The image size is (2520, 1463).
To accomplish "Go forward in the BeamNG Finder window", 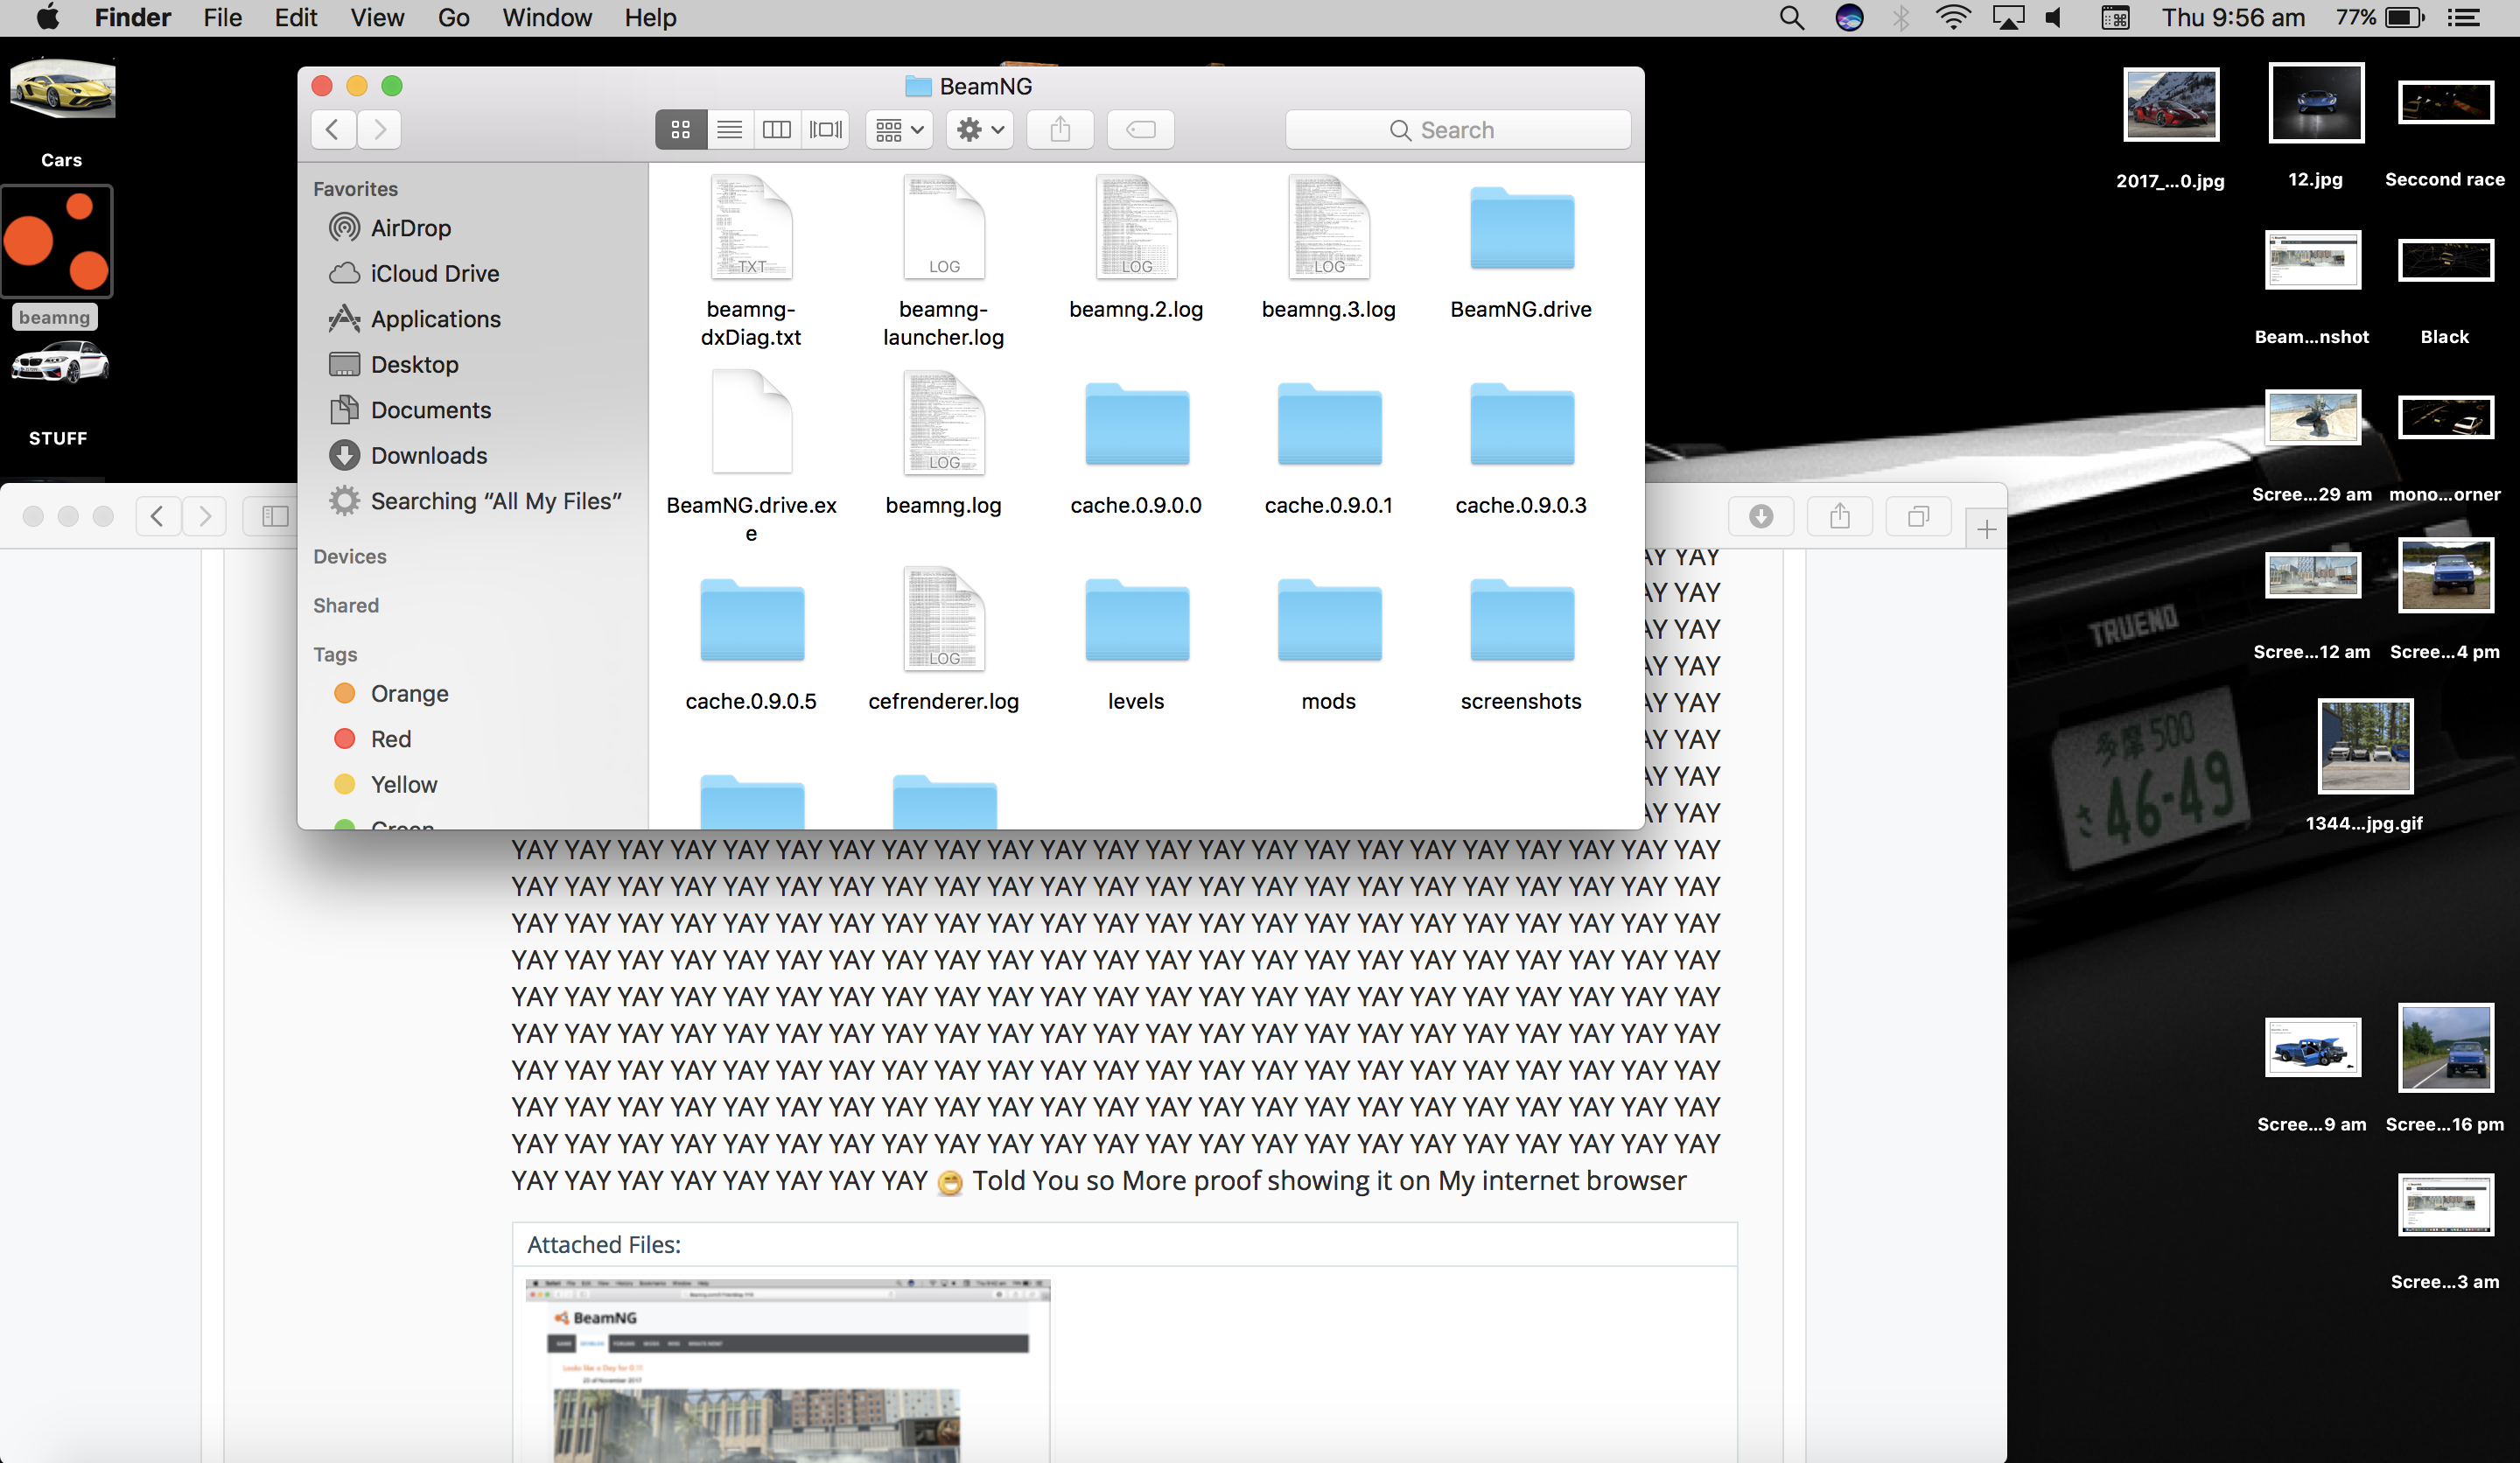I will click(x=379, y=130).
